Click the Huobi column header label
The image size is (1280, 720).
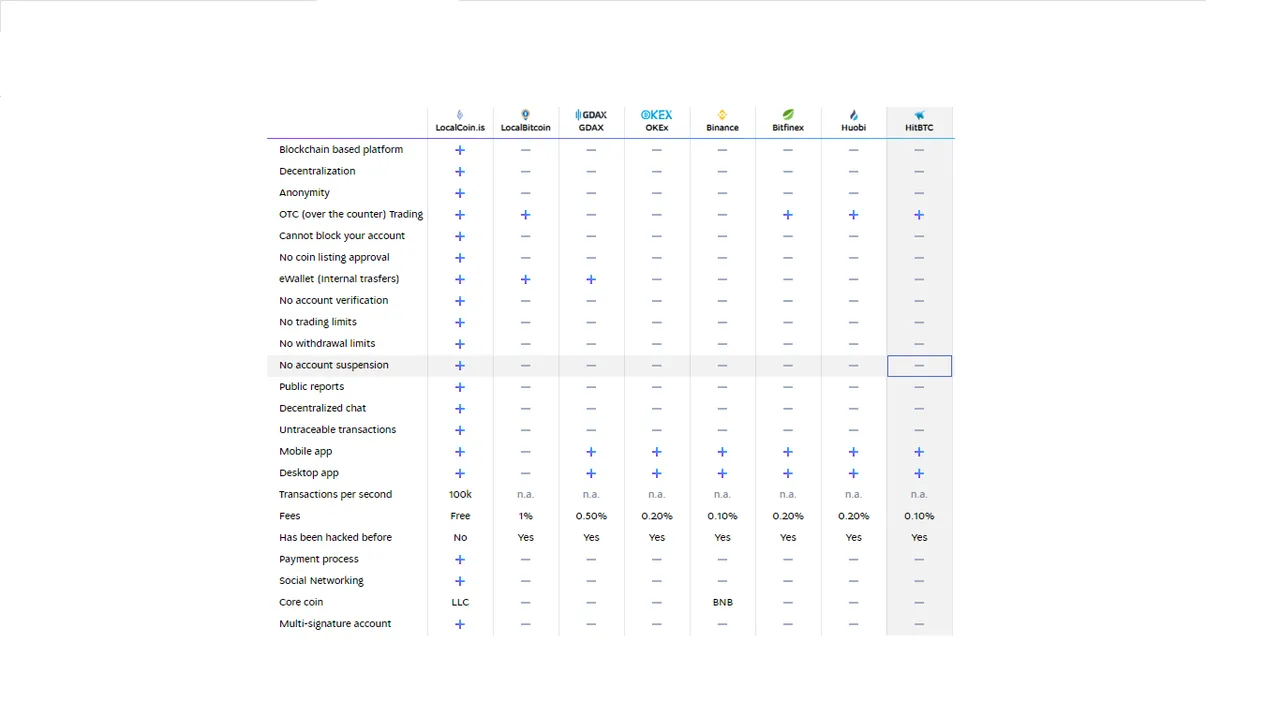pyautogui.click(x=853, y=128)
